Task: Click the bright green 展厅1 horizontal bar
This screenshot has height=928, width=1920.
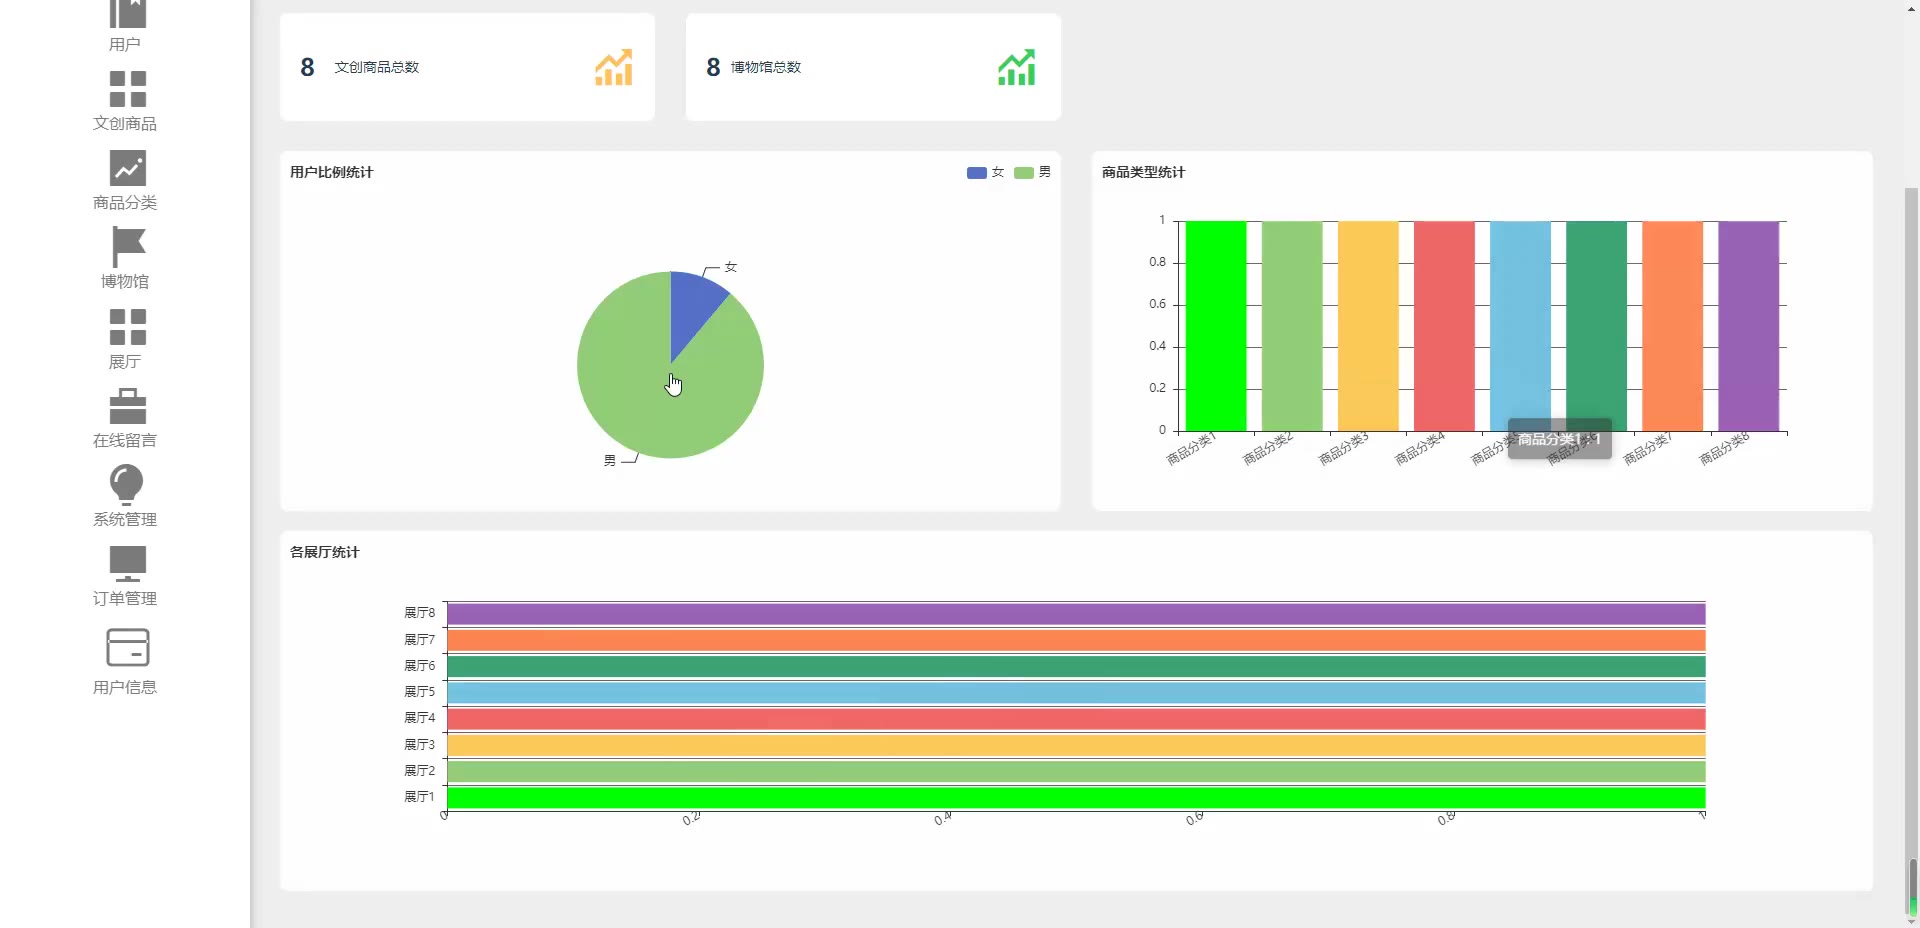Action: (x=1076, y=798)
